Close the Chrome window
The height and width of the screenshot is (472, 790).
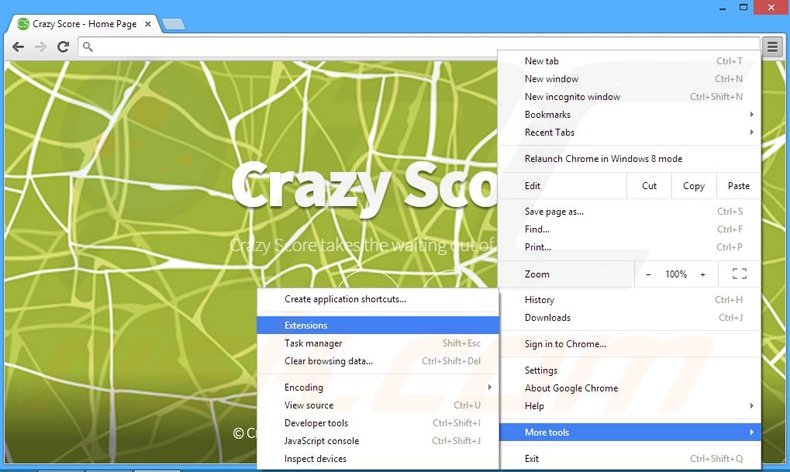coord(771,8)
